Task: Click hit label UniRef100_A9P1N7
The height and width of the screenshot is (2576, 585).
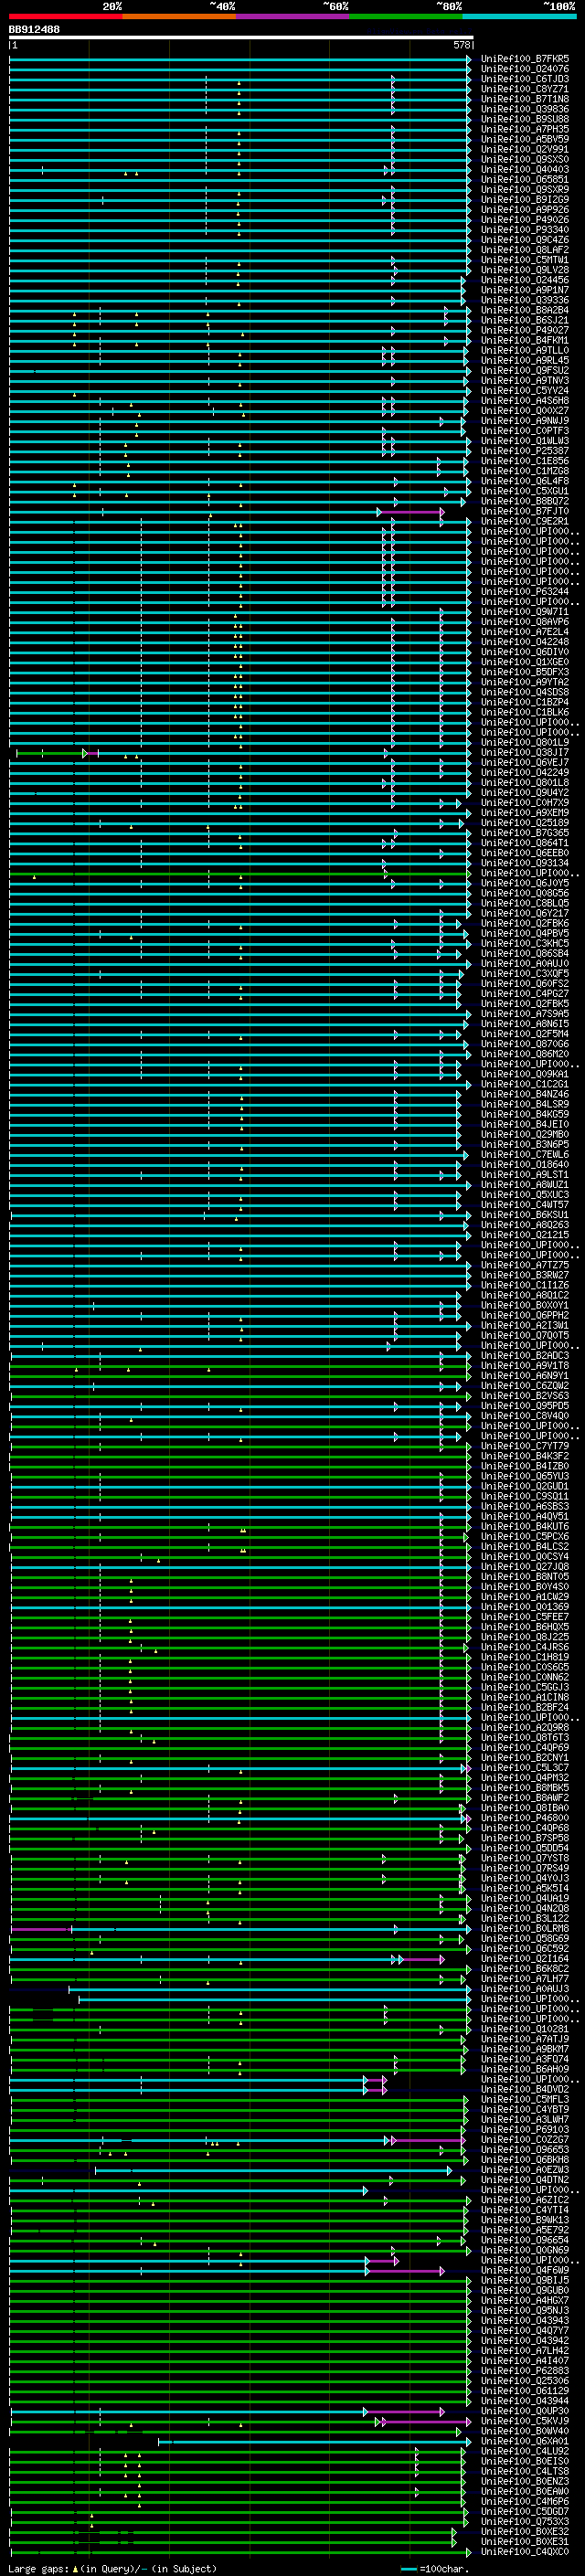Action: point(525,290)
